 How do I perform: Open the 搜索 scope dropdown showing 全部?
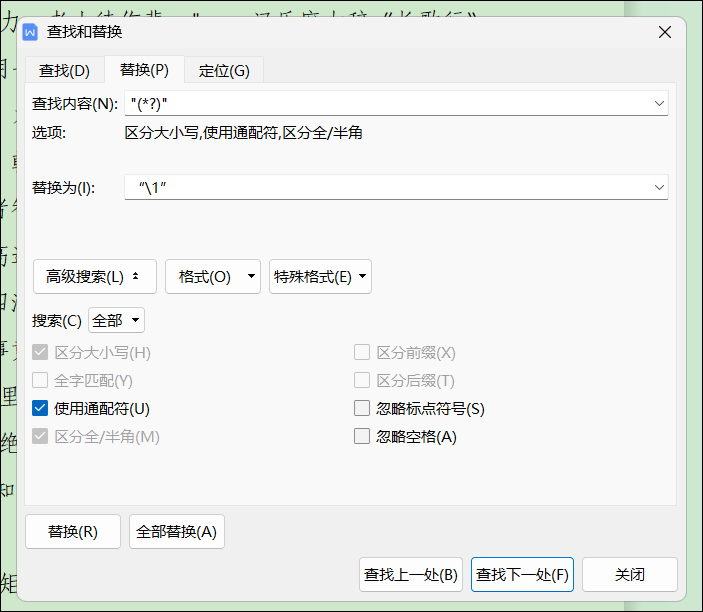117,320
